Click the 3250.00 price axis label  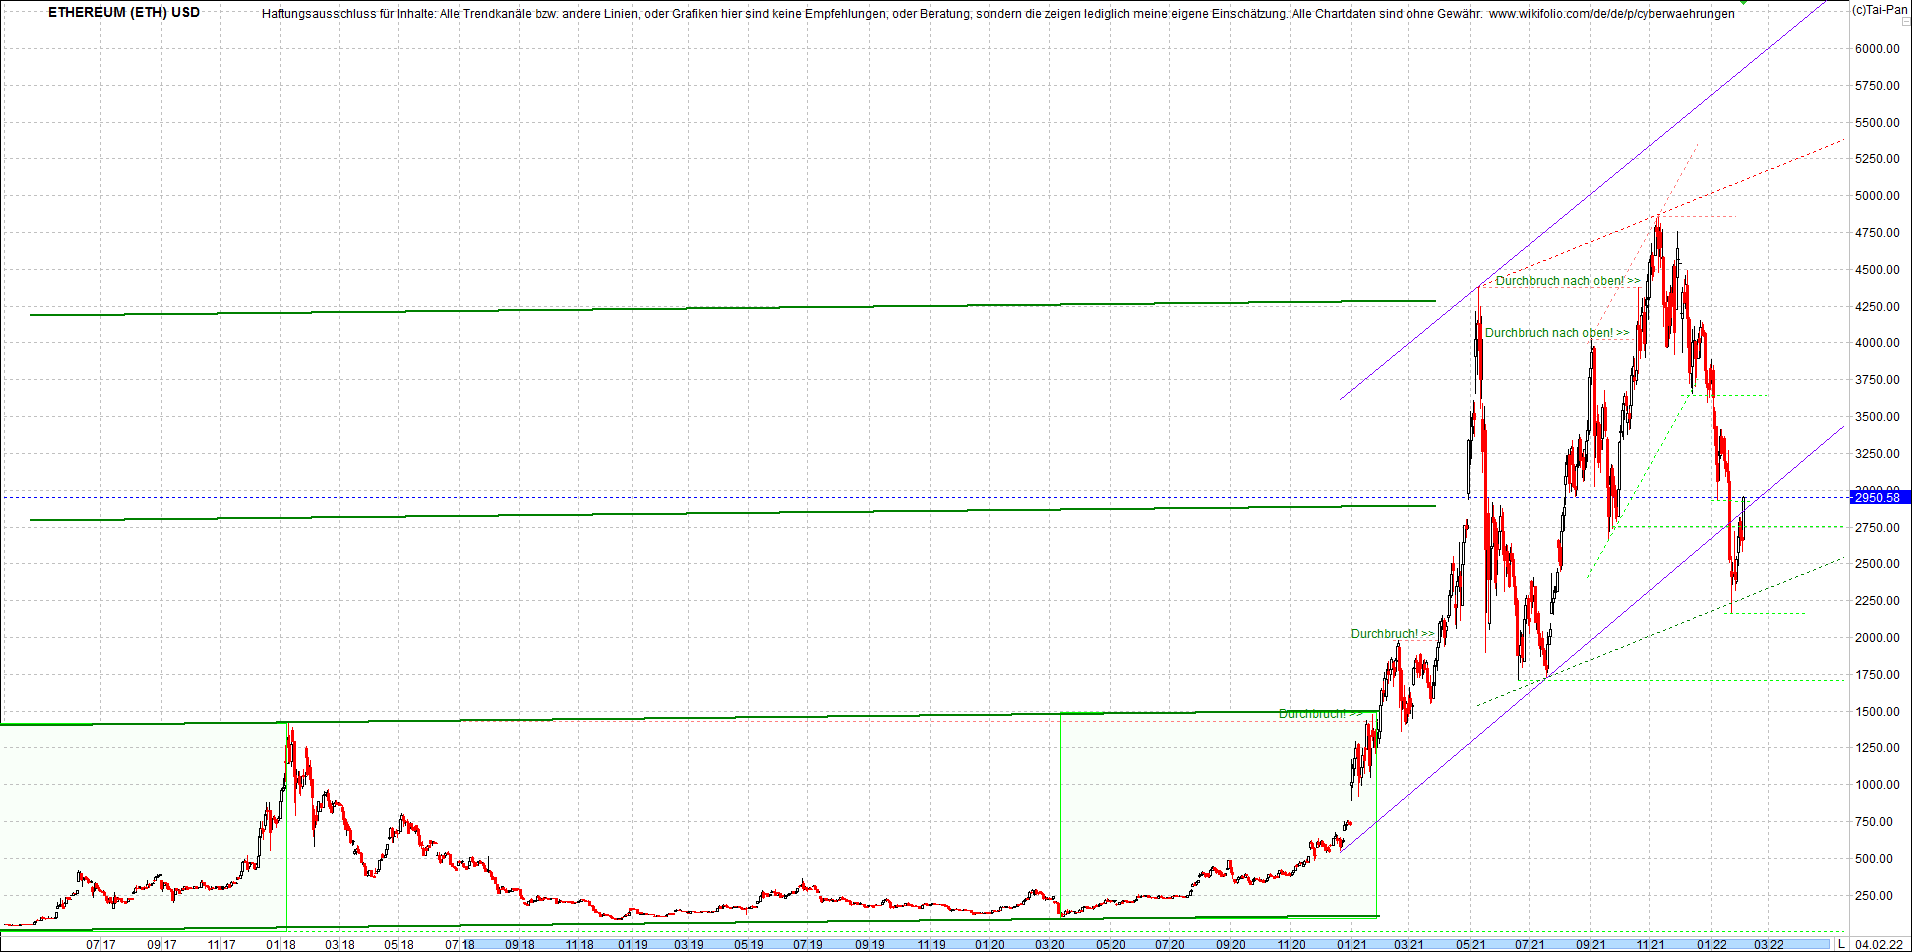pos(1877,453)
